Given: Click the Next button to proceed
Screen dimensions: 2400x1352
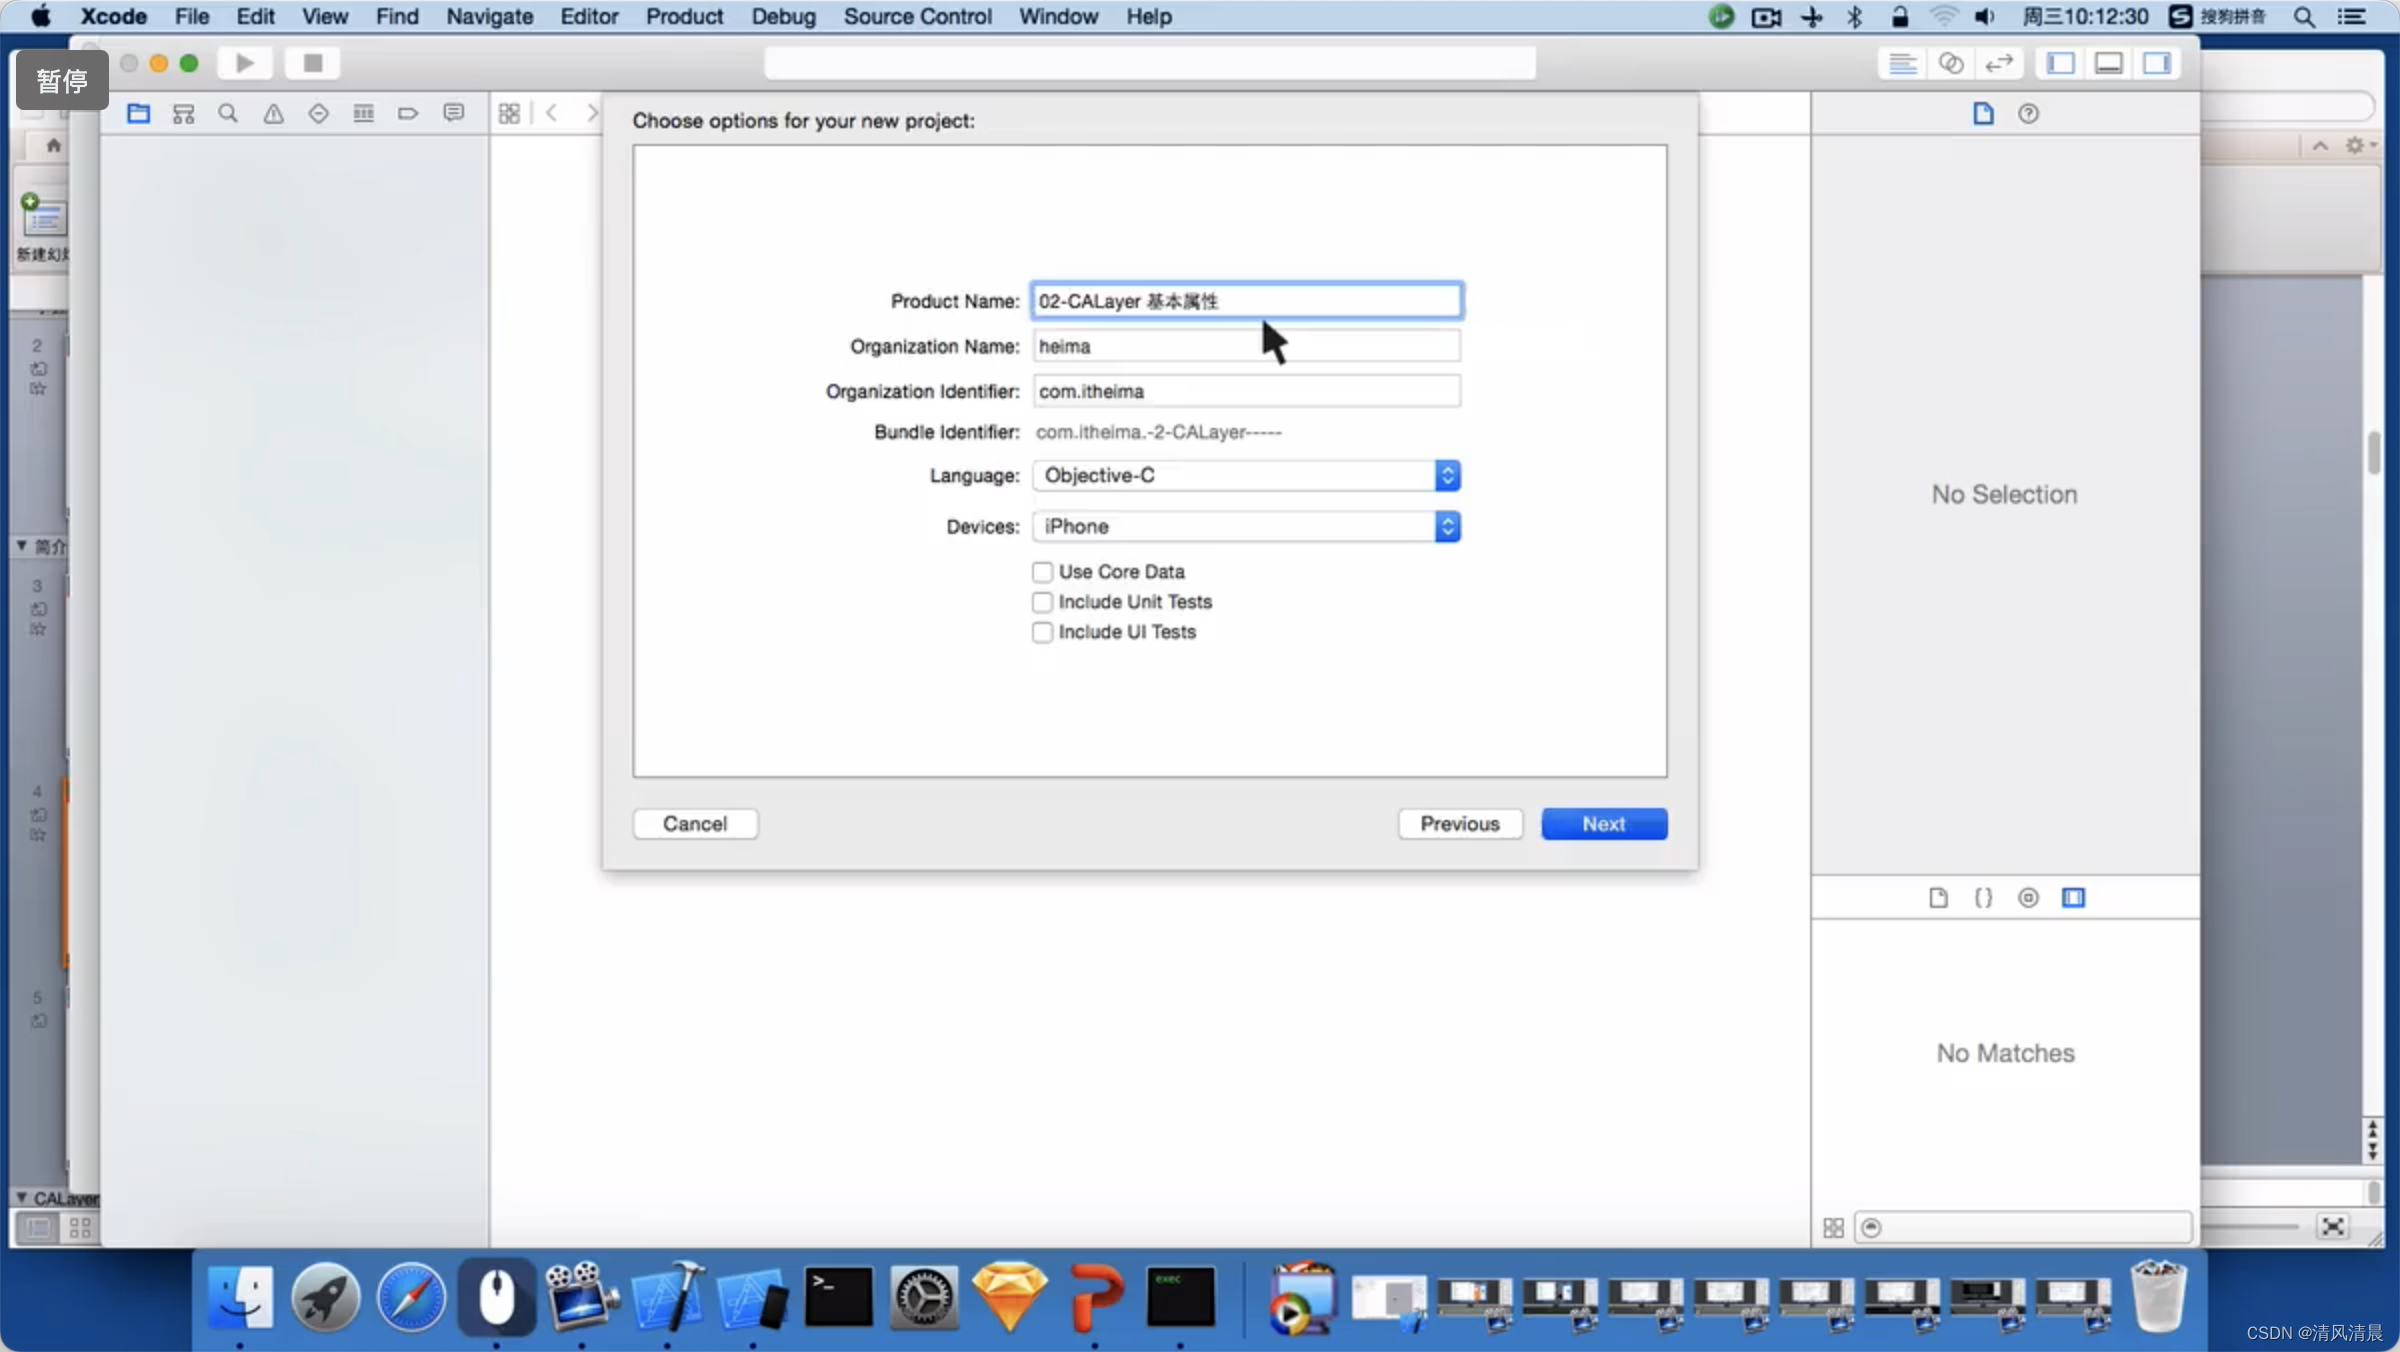Looking at the screenshot, I should point(1604,823).
